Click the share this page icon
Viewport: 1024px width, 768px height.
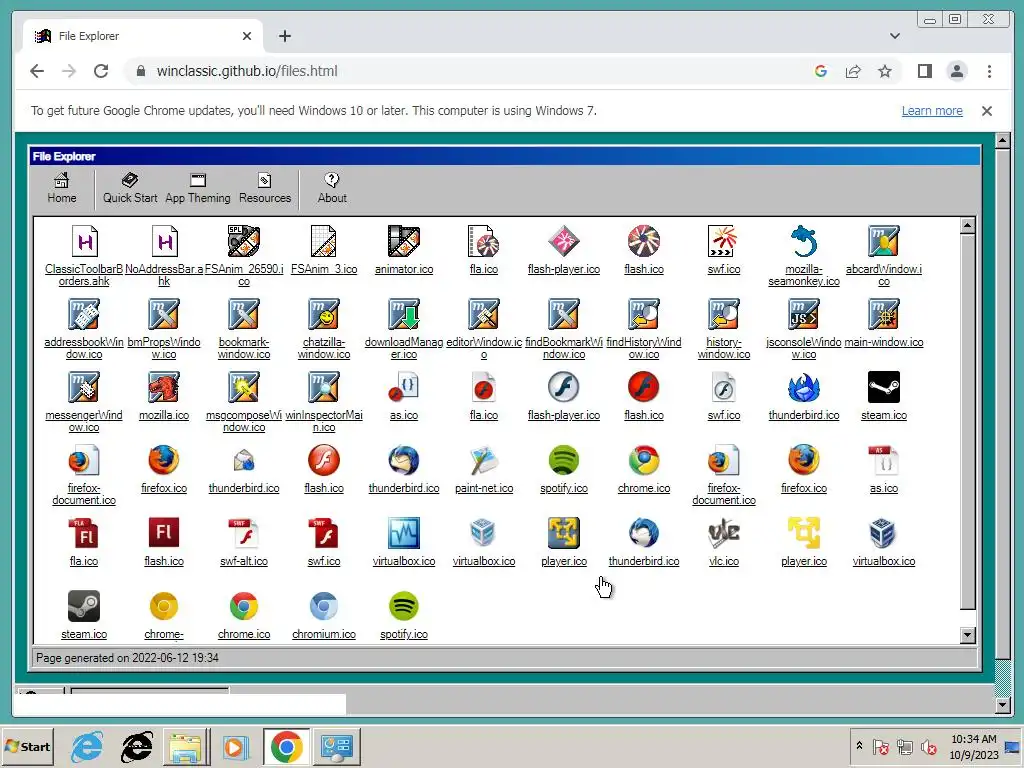click(853, 71)
